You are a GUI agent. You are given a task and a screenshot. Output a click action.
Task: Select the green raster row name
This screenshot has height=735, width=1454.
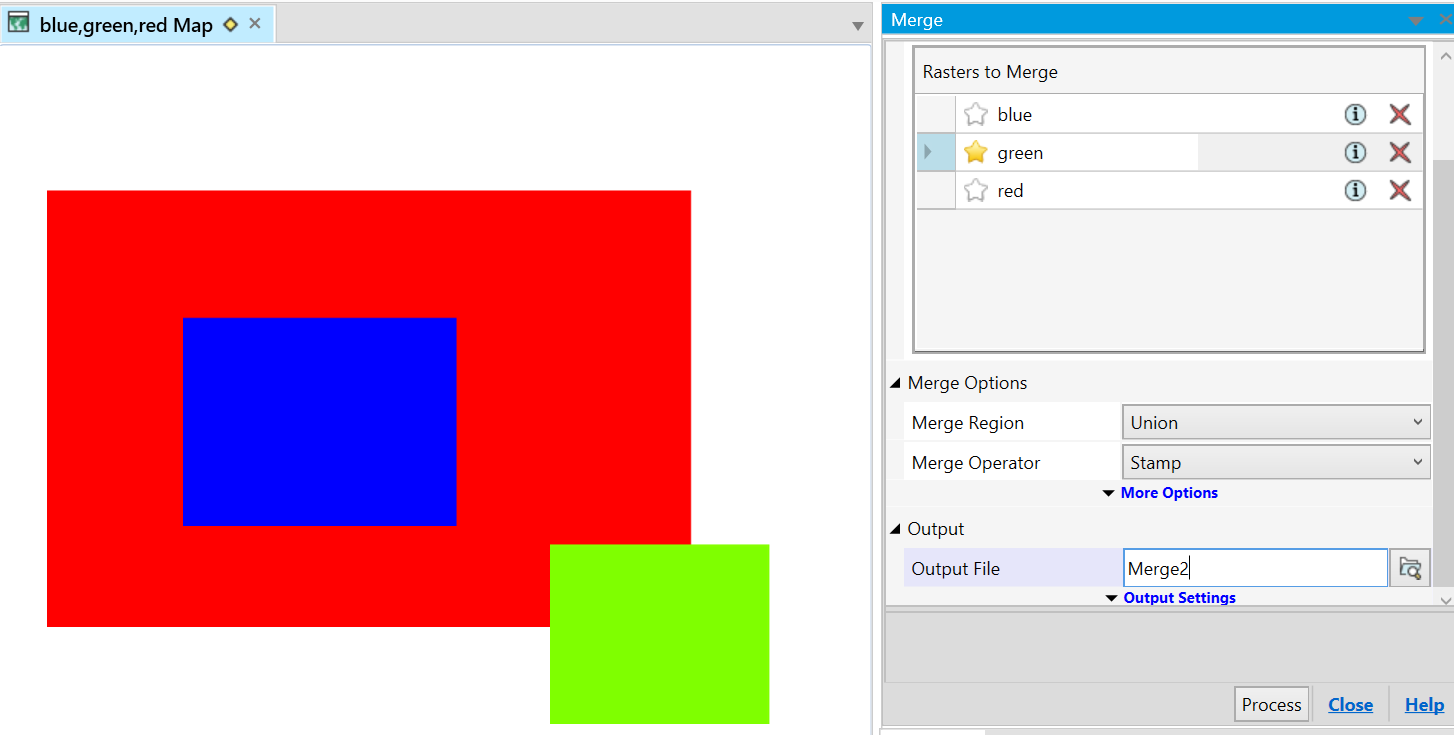coord(1020,153)
